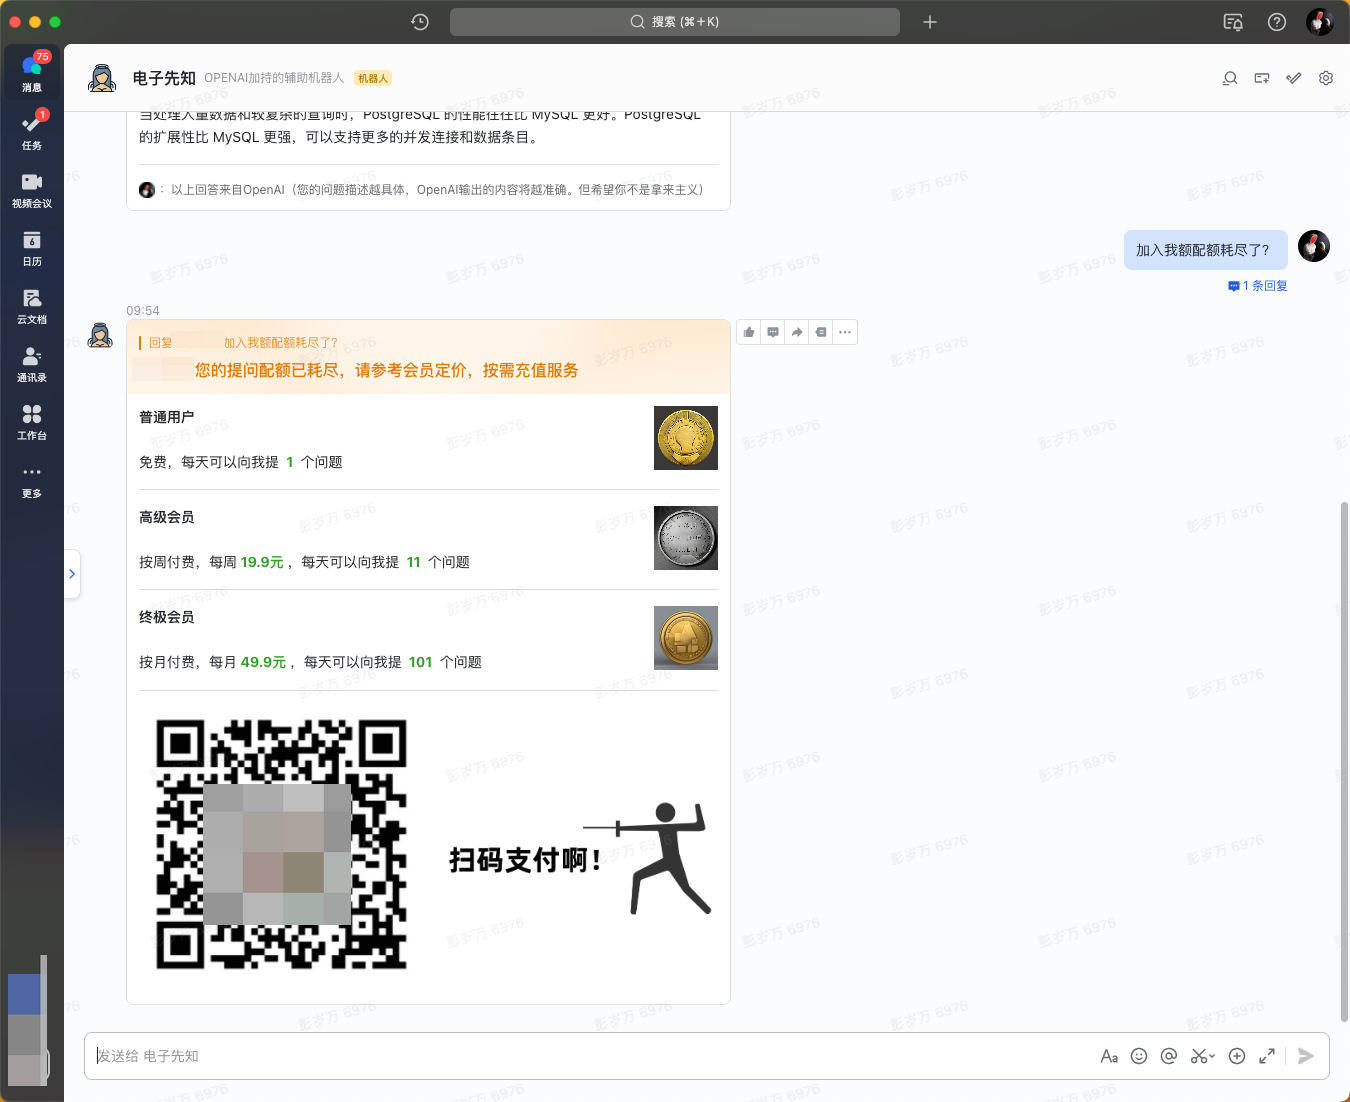
Task: Open 工作台 workspace apps
Action: [32, 420]
